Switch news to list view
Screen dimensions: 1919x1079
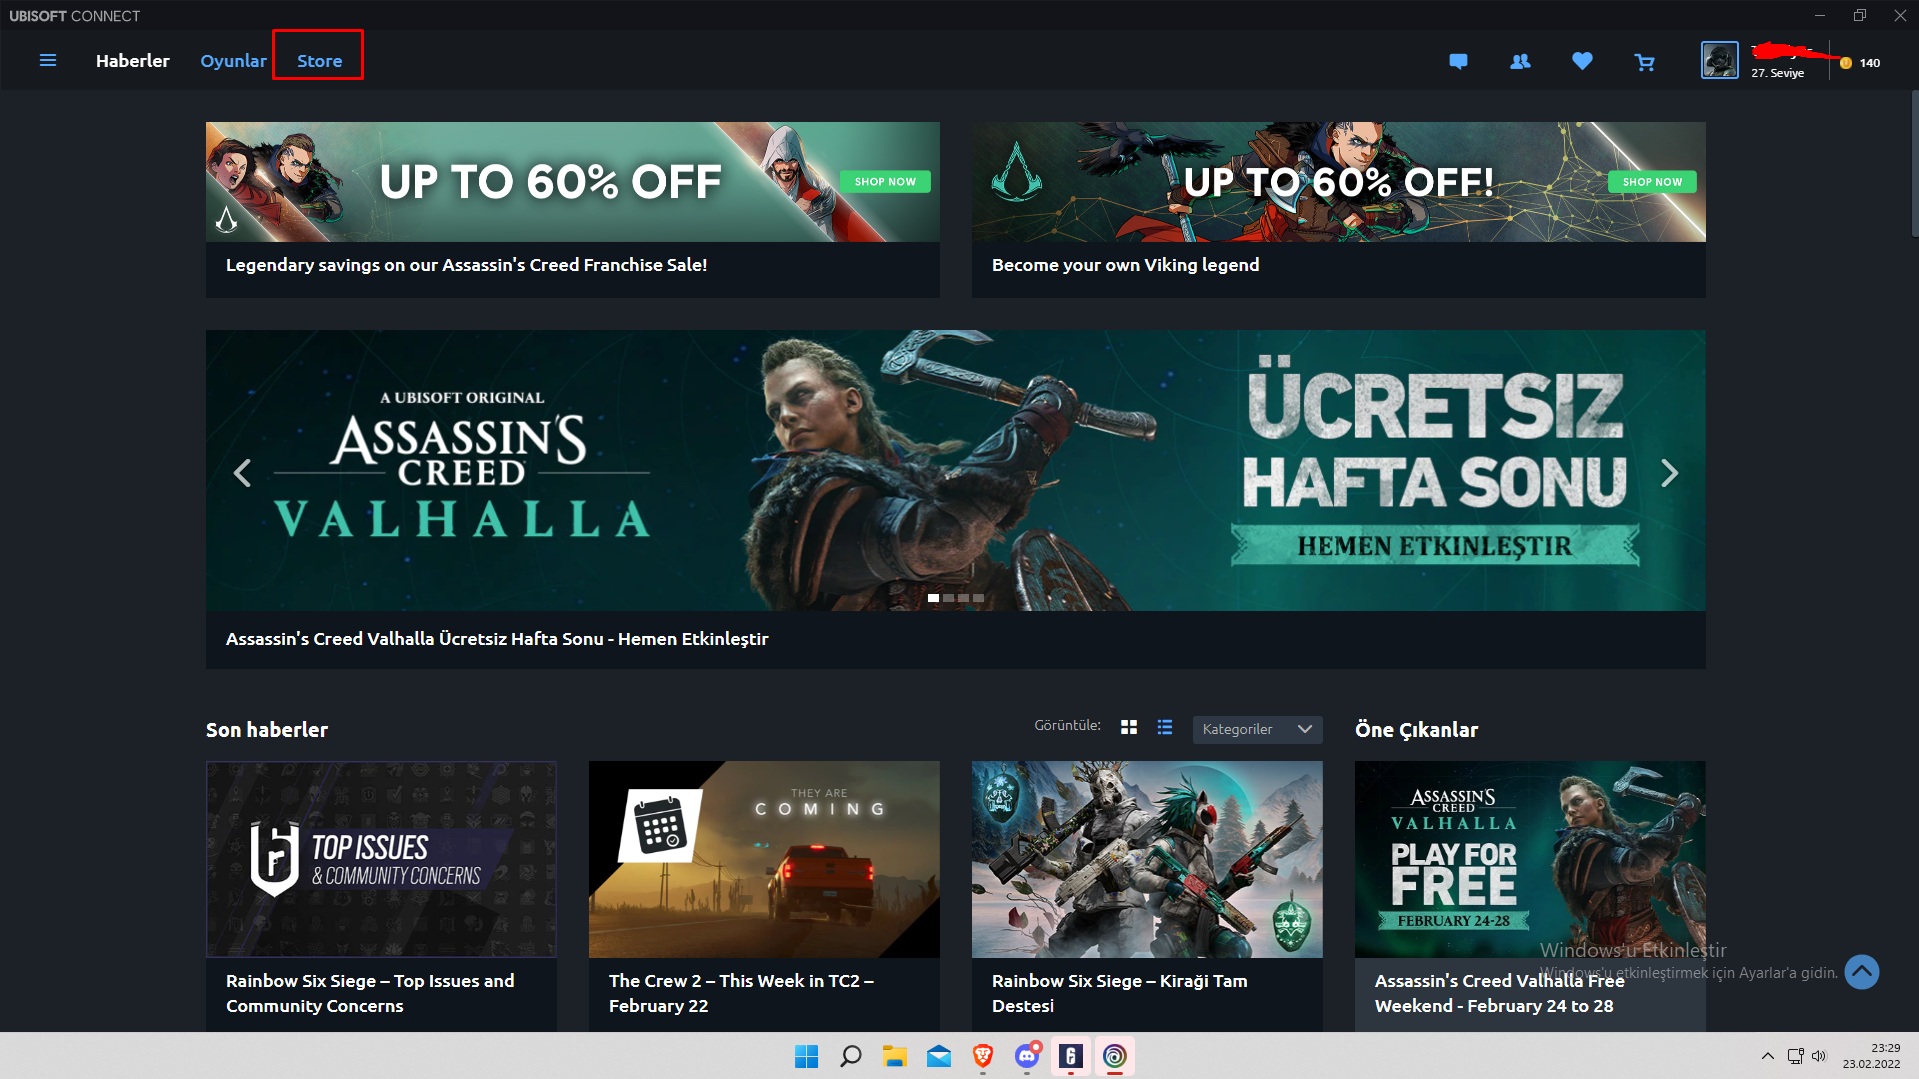[1165, 728]
